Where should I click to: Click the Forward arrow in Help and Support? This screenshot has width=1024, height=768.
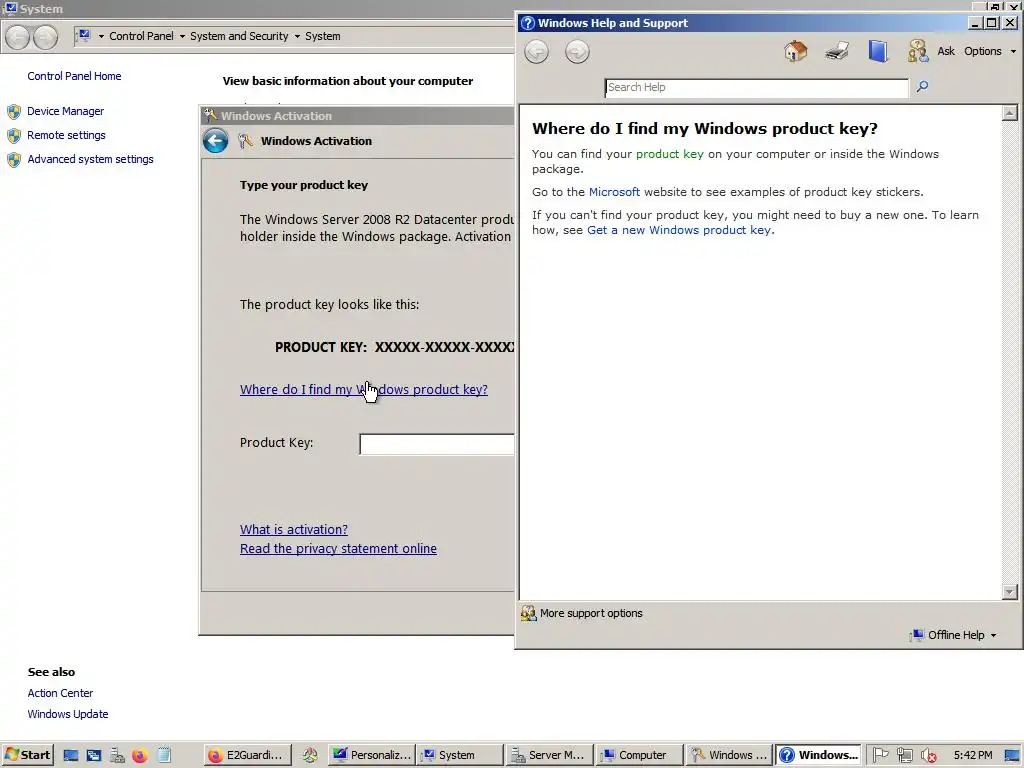tap(577, 52)
